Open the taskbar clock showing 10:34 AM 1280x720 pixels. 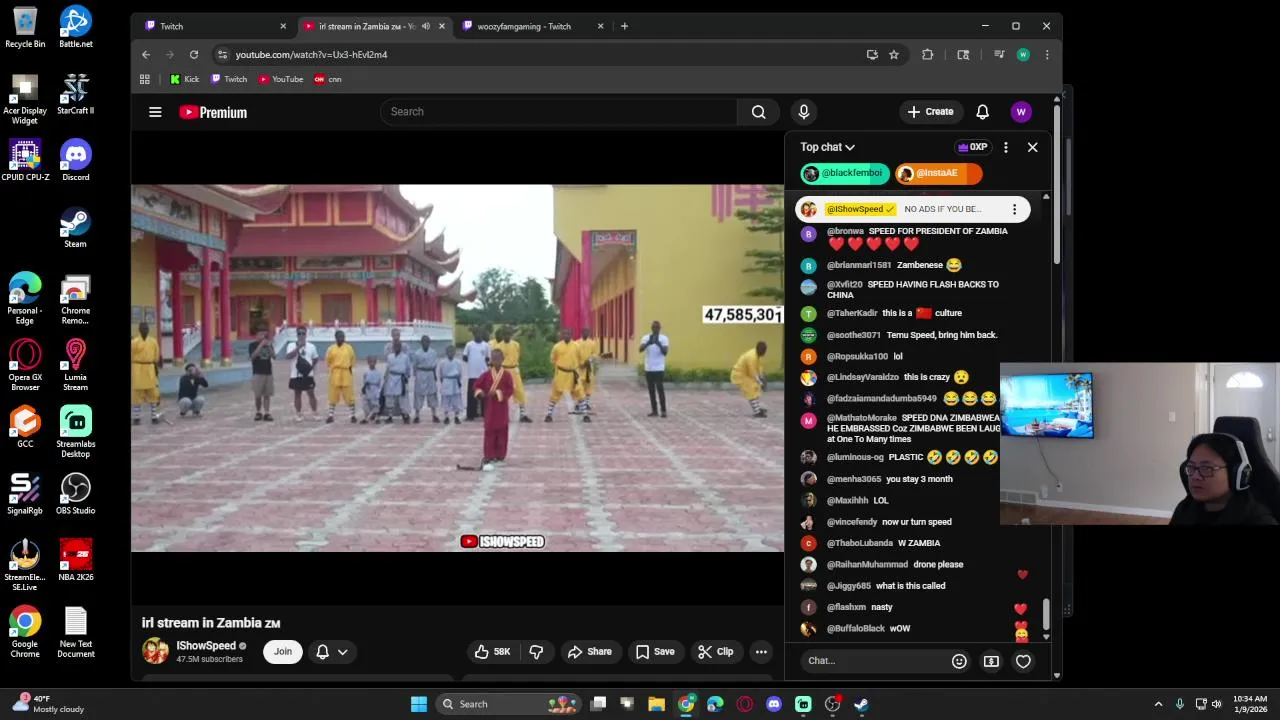click(x=1250, y=704)
